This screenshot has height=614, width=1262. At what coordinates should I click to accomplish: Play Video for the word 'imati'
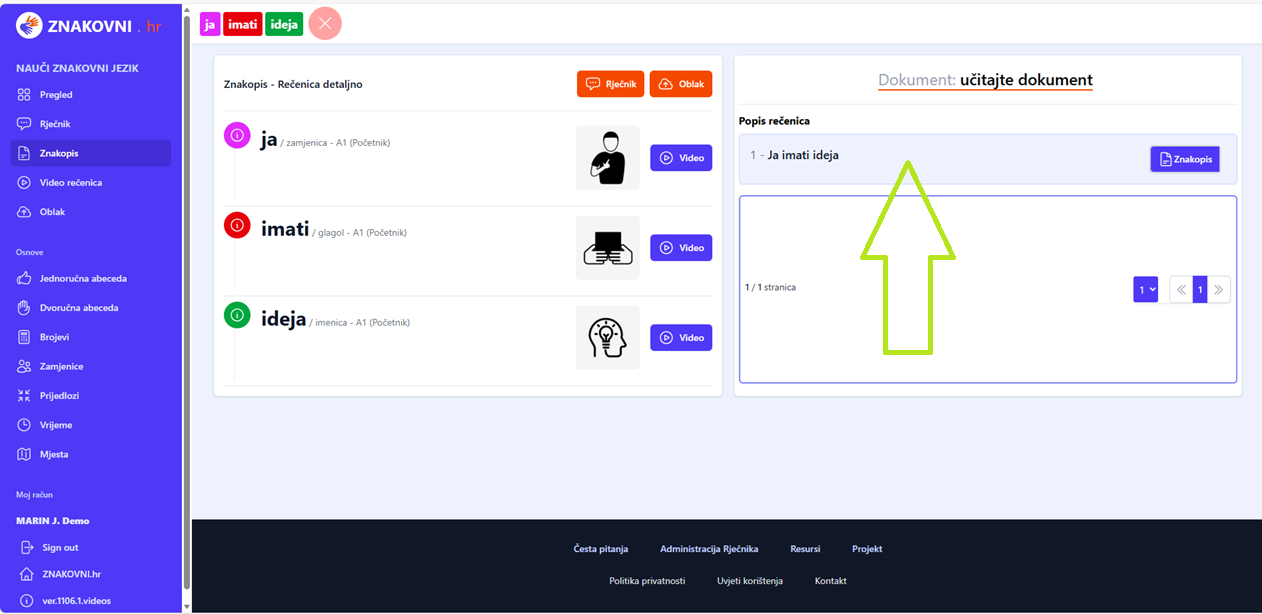coord(681,248)
